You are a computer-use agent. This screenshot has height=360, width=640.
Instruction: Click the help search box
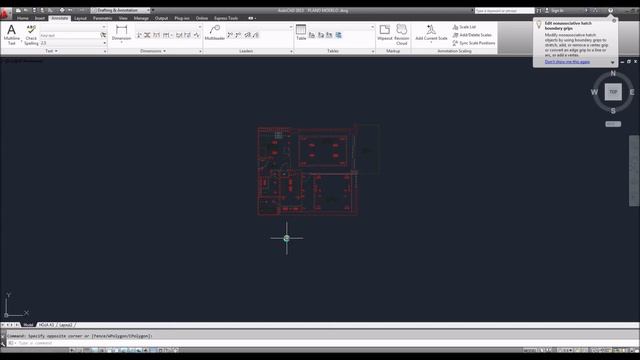(x=504, y=11)
